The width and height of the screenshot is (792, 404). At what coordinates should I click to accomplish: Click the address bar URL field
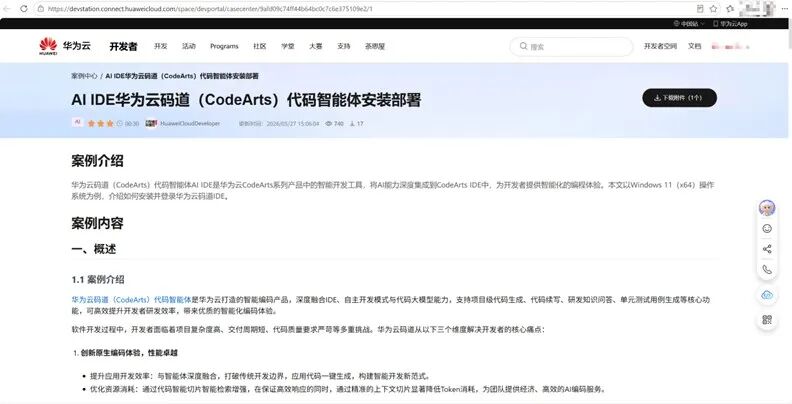pyautogui.click(x=364, y=9)
